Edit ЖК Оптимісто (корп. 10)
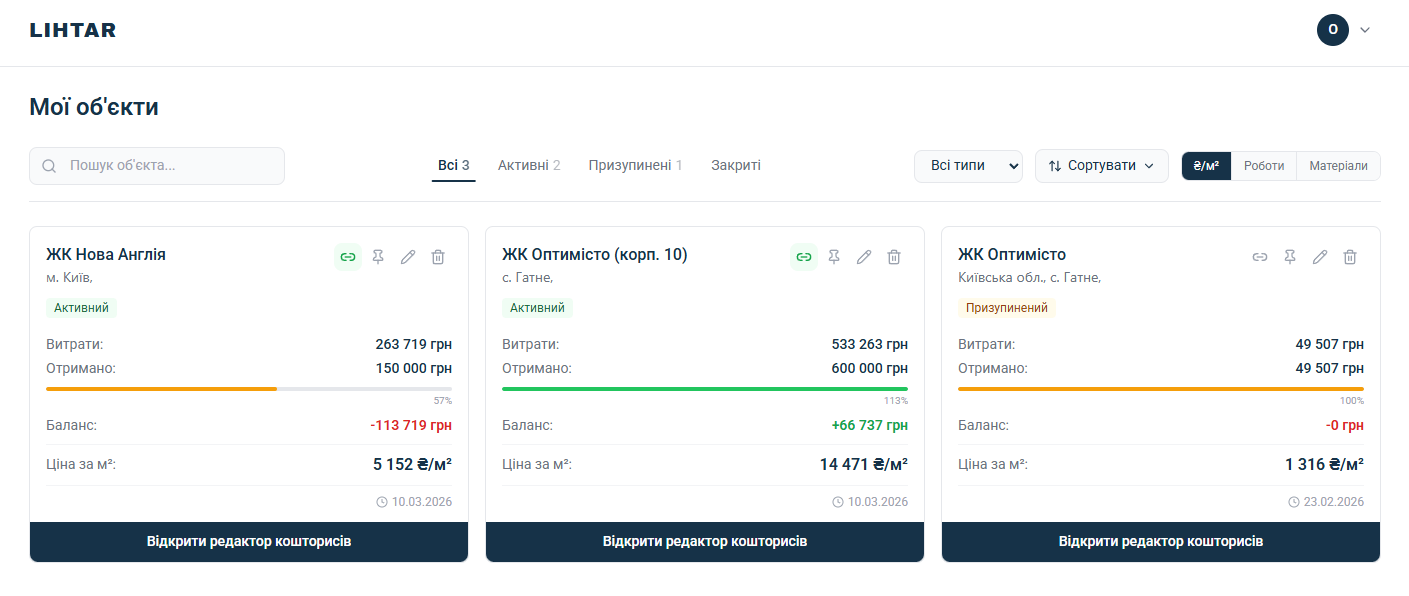The width and height of the screenshot is (1409, 596). click(864, 257)
